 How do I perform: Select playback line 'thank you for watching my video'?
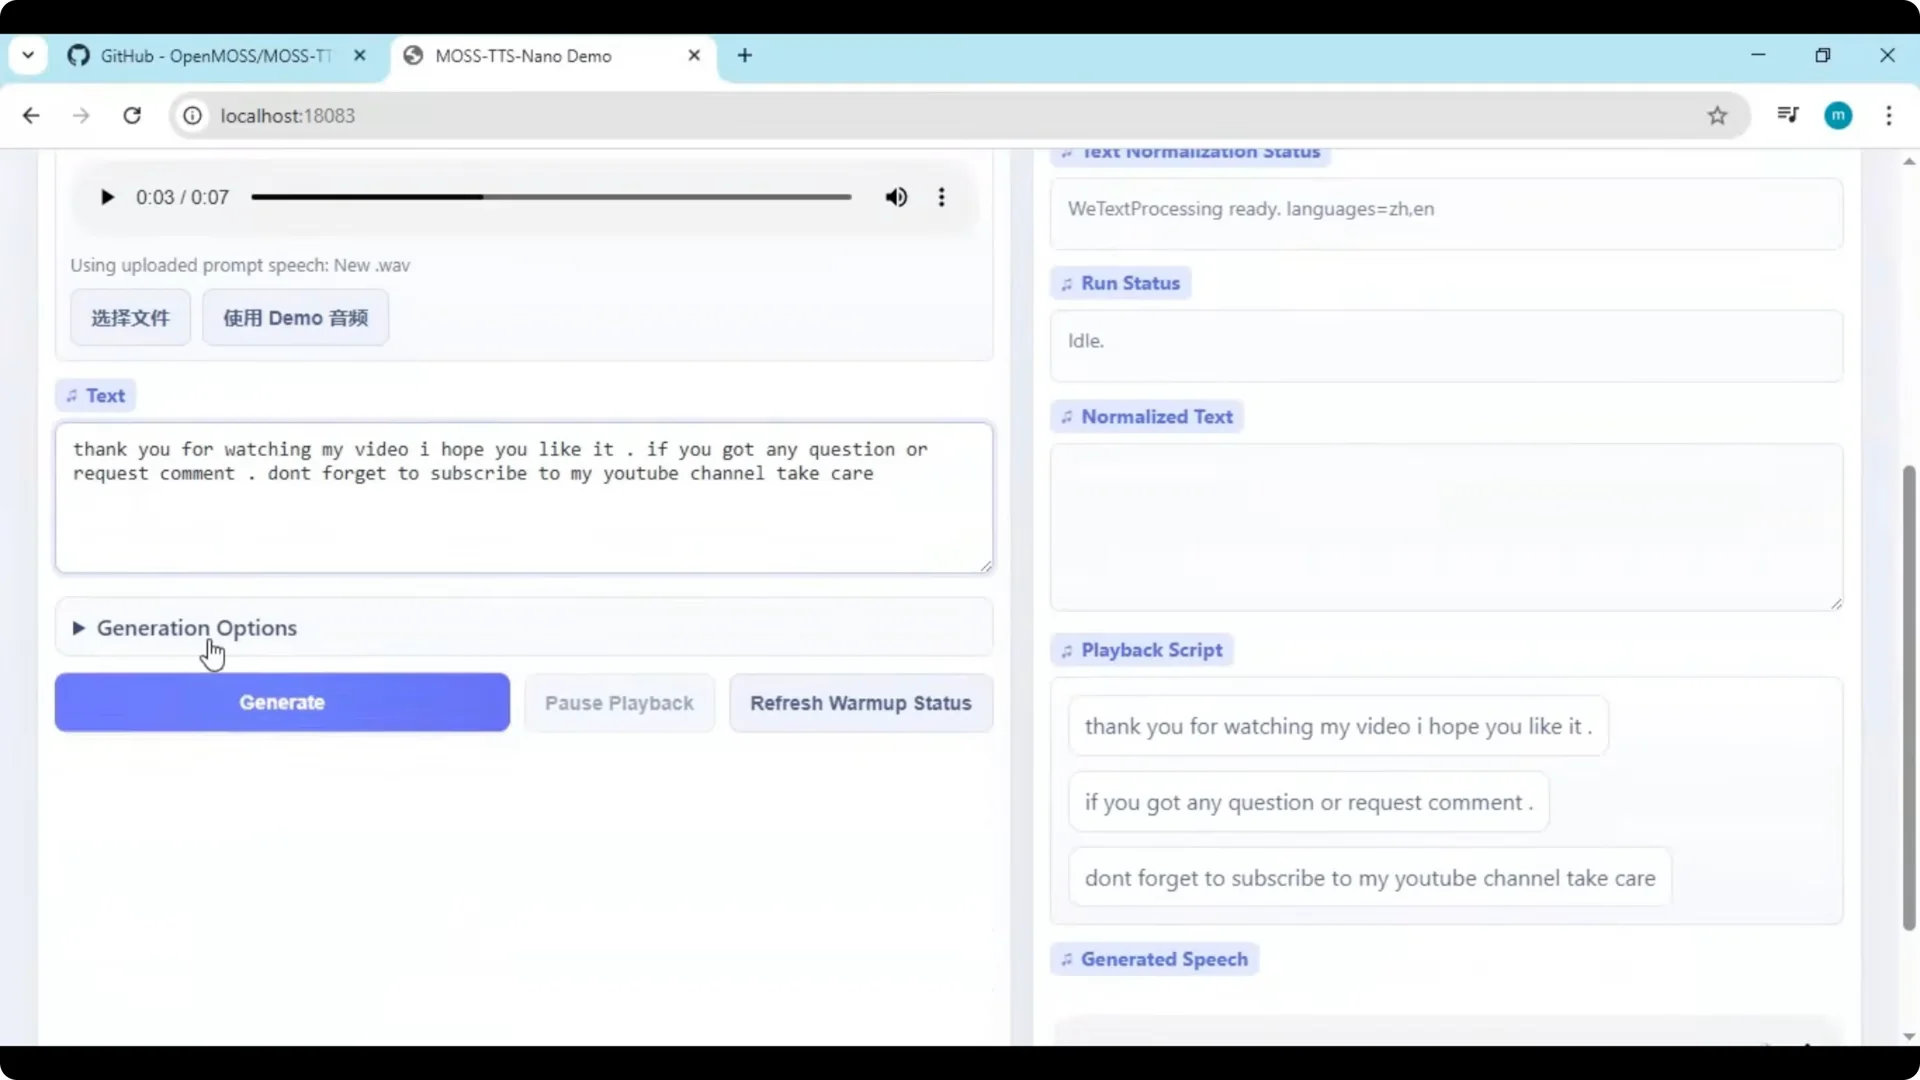(1338, 726)
